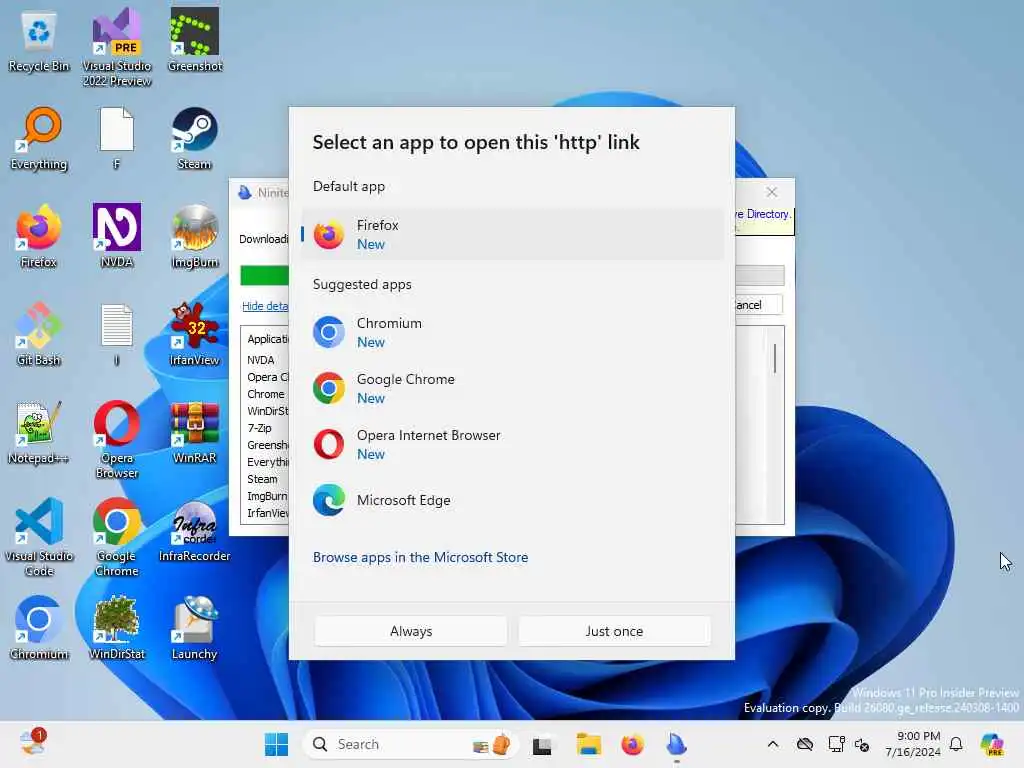Viewport: 1024px width, 768px height.
Task: Open the notifications bell icon
Action: click(x=956, y=744)
